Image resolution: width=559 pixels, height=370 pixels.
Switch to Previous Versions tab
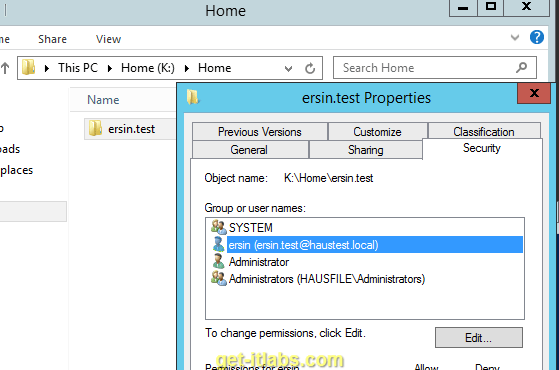coord(260,132)
